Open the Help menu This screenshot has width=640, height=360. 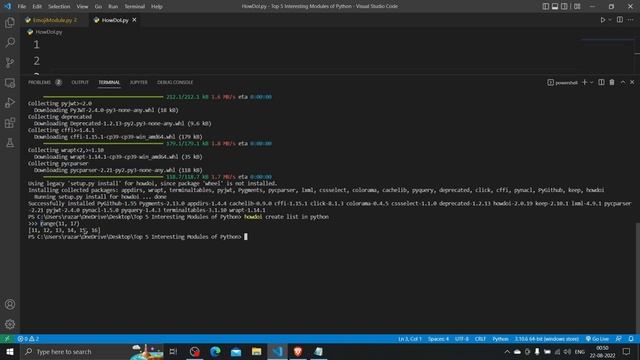click(x=157, y=7)
